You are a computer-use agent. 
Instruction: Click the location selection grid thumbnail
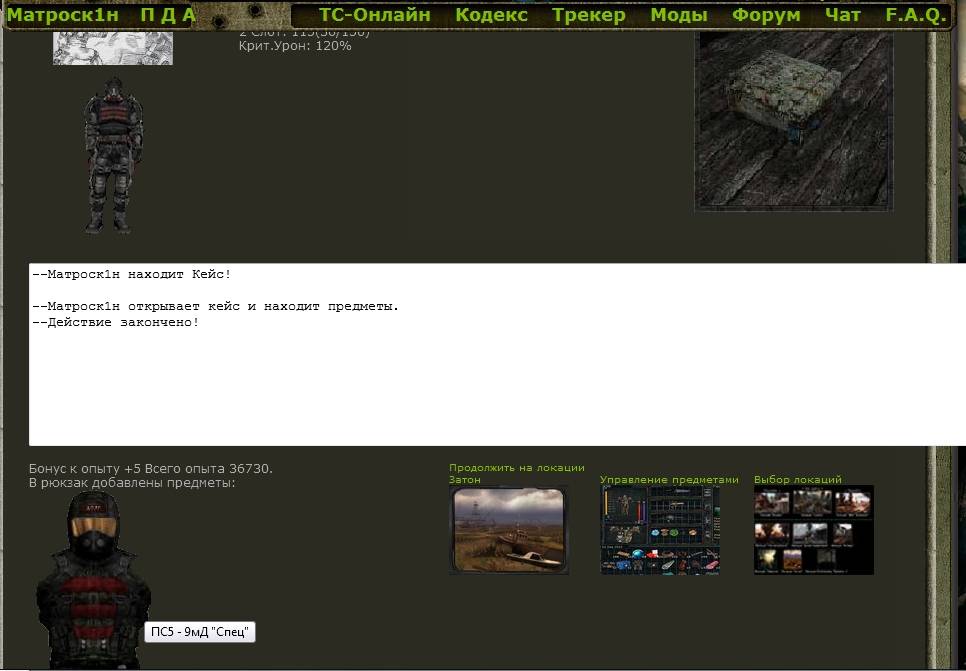click(x=814, y=531)
